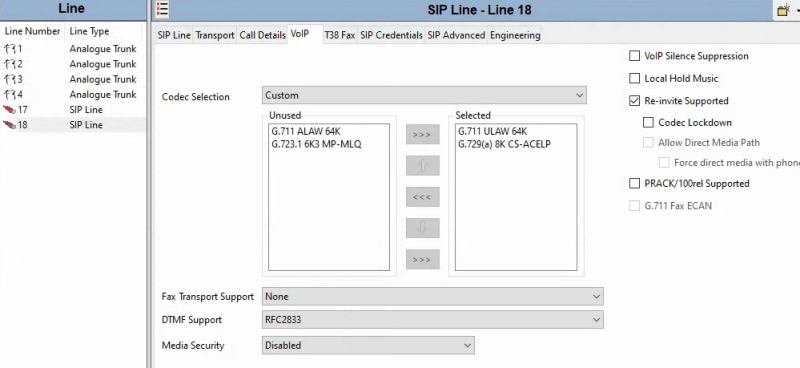Select SIP Line type text for line 17

(x=86, y=110)
